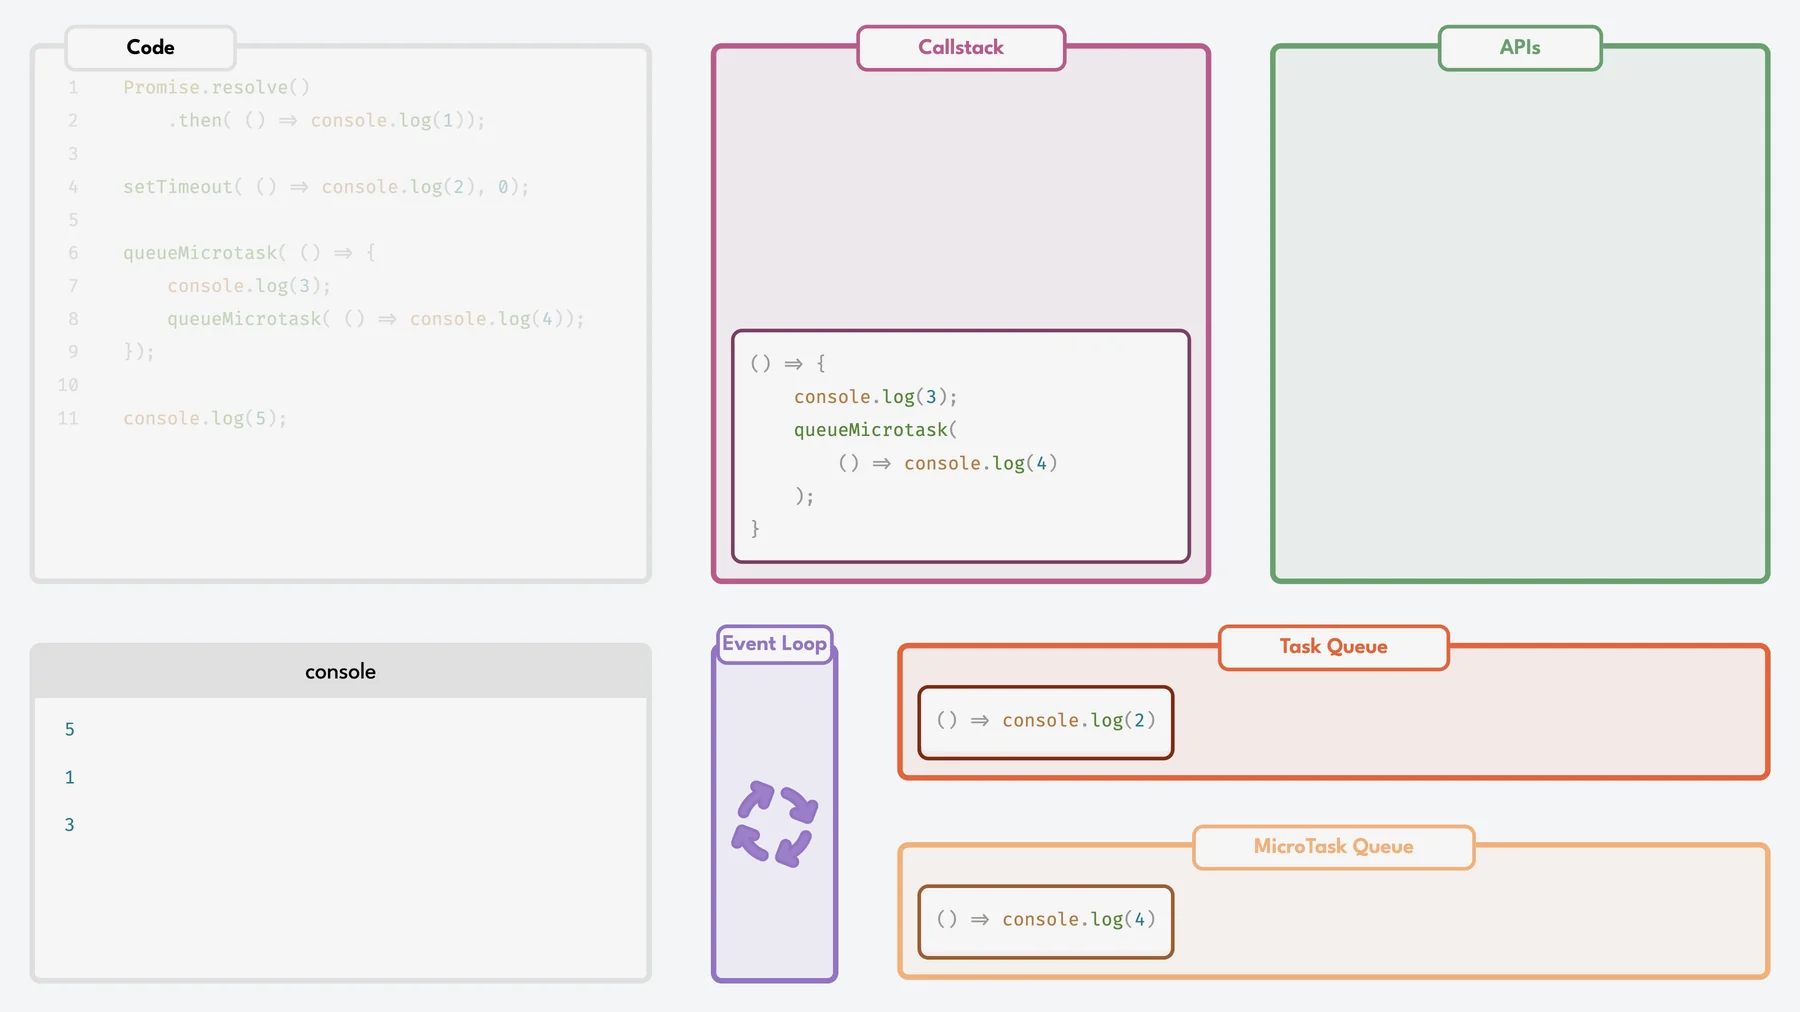Click the output value 5 in console
Viewport: 1800px width, 1012px height.
click(69, 729)
